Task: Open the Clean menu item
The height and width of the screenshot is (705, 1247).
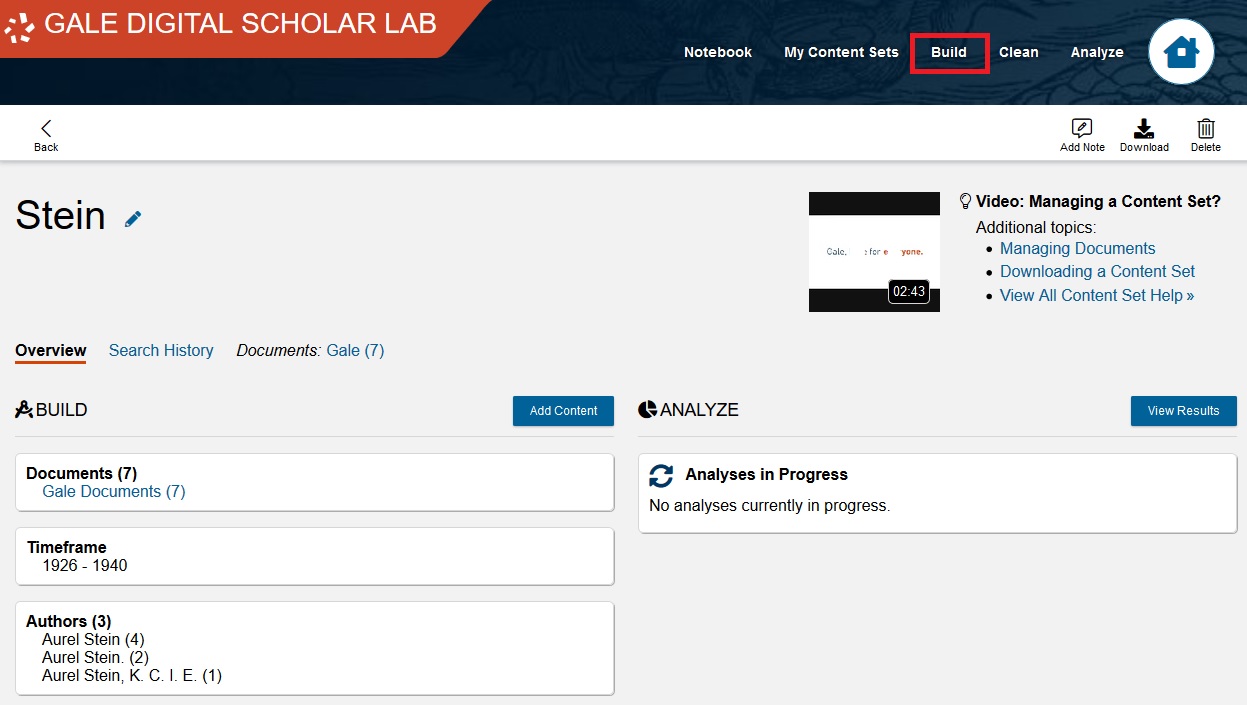Action: 1018,52
